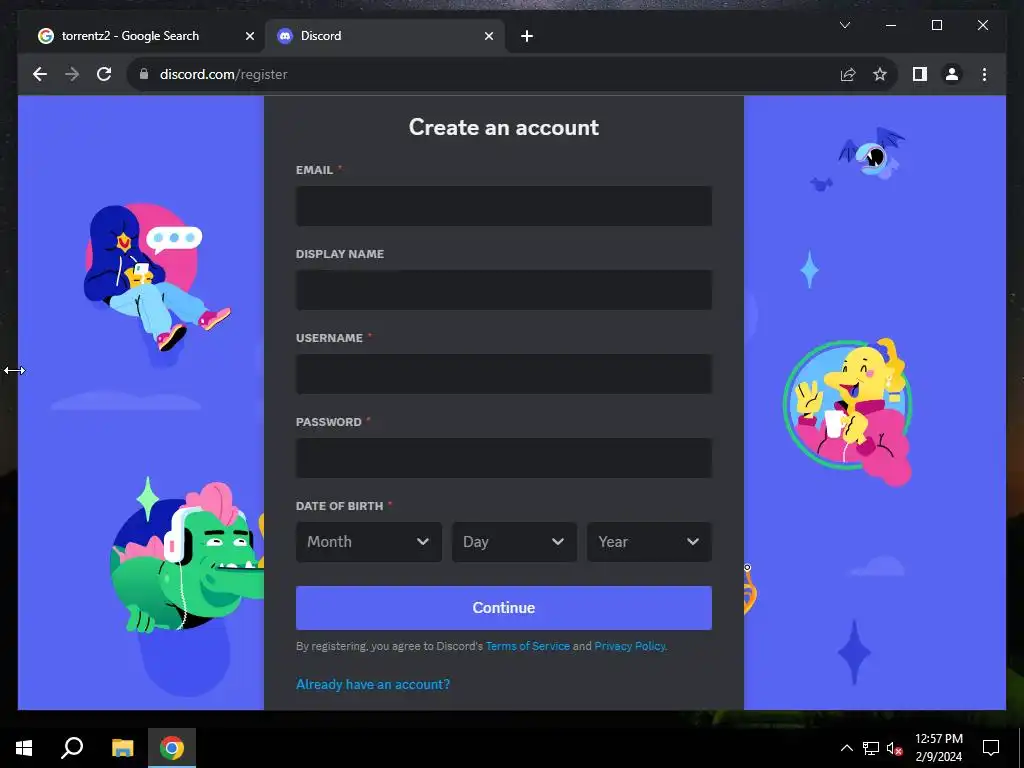Click the Create an account heading
Image resolution: width=1024 pixels, height=768 pixels.
[x=504, y=127]
